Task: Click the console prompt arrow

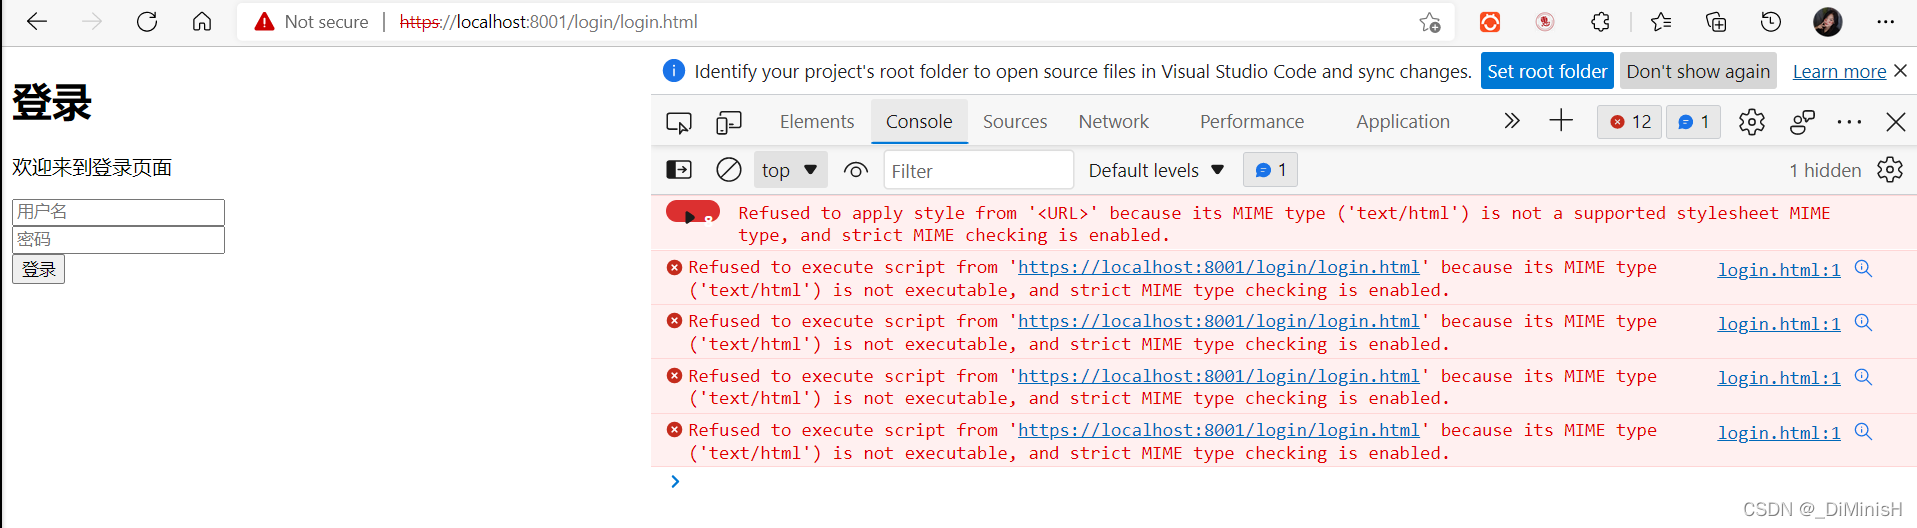Action: (675, 482)
